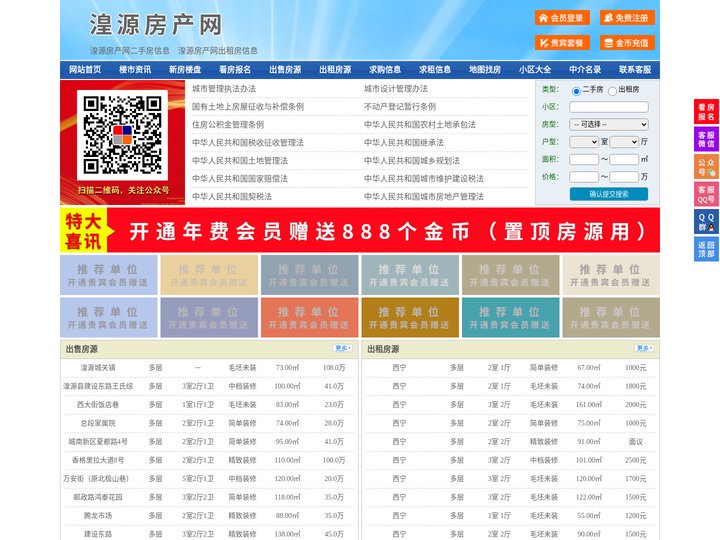Click the maximum 面积 input field
Image resolution: width=720 pixels, height=540 pixels.
coord(624,159)
